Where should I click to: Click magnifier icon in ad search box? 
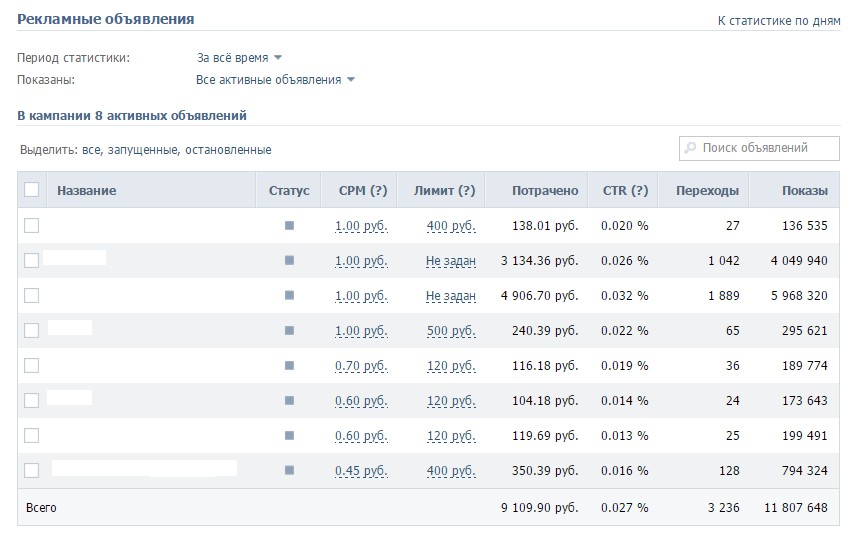pos(690,148)
